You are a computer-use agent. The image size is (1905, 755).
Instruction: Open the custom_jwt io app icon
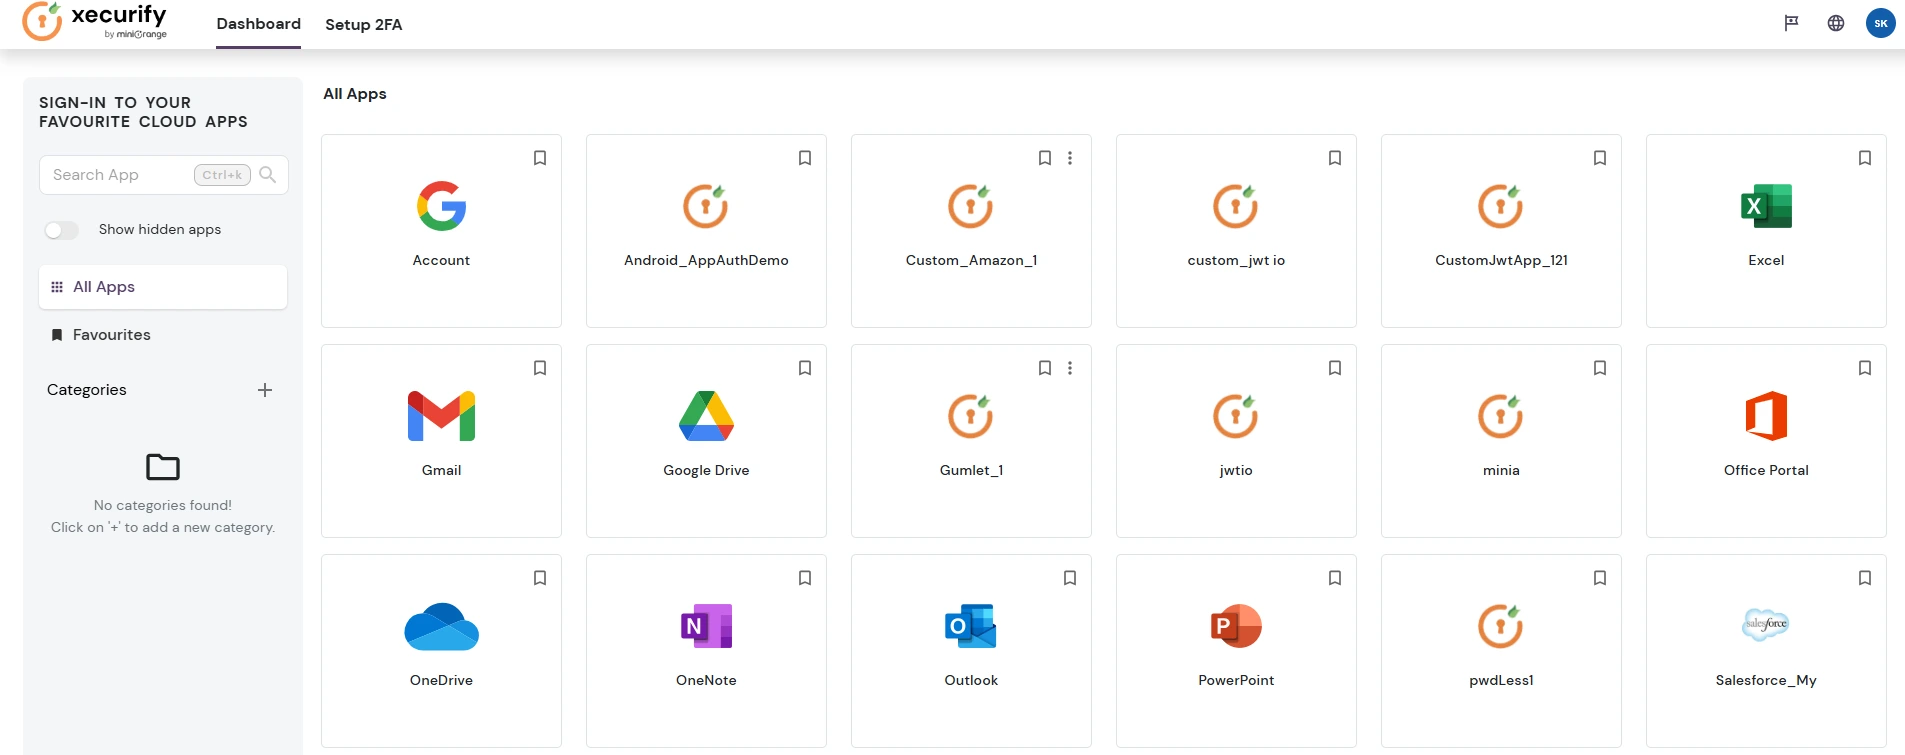pos(1236,206)
